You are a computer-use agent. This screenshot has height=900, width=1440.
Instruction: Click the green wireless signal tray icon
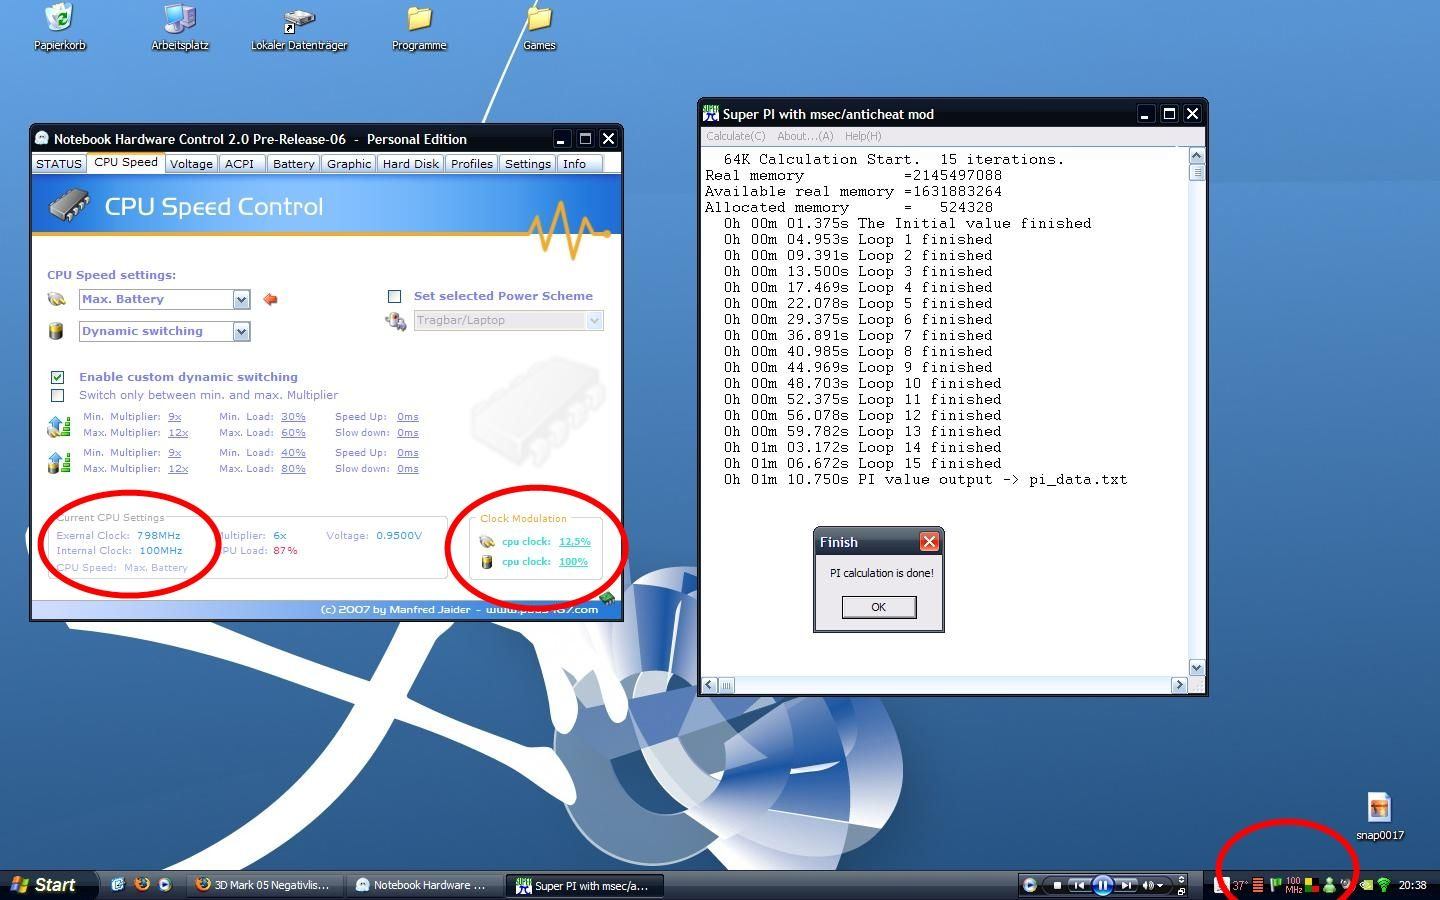1384,885
